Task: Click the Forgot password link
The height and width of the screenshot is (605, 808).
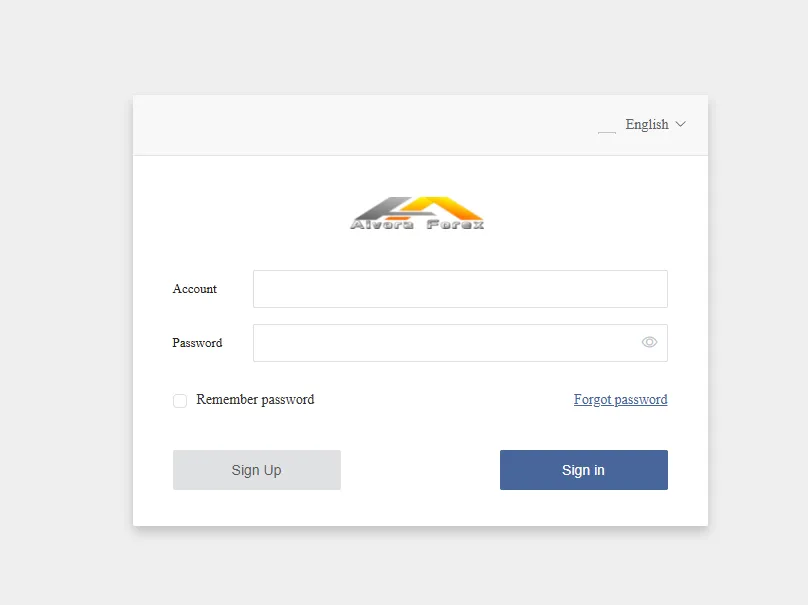Action: click(x=620, y=399)
